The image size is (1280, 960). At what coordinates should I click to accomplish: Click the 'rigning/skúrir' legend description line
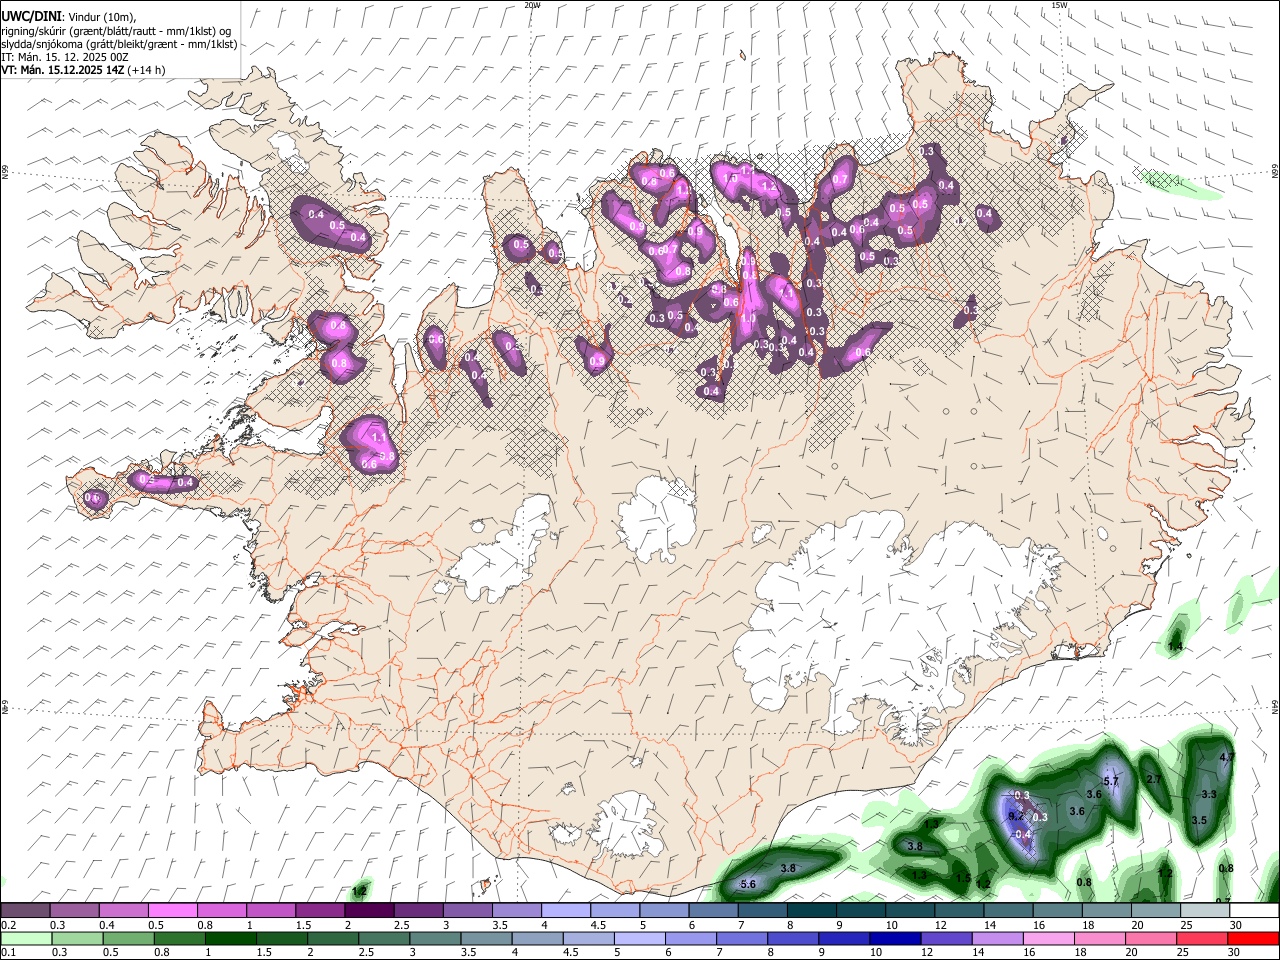116,30
